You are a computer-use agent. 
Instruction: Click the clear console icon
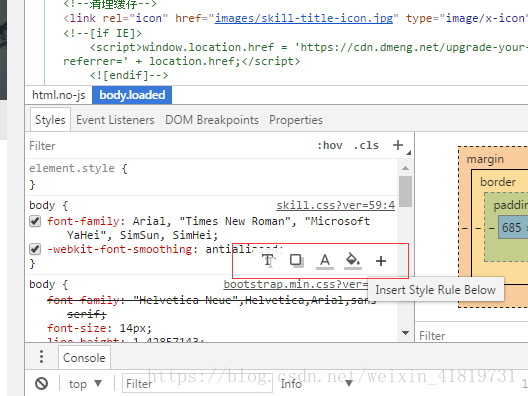[x=42, y=384]
